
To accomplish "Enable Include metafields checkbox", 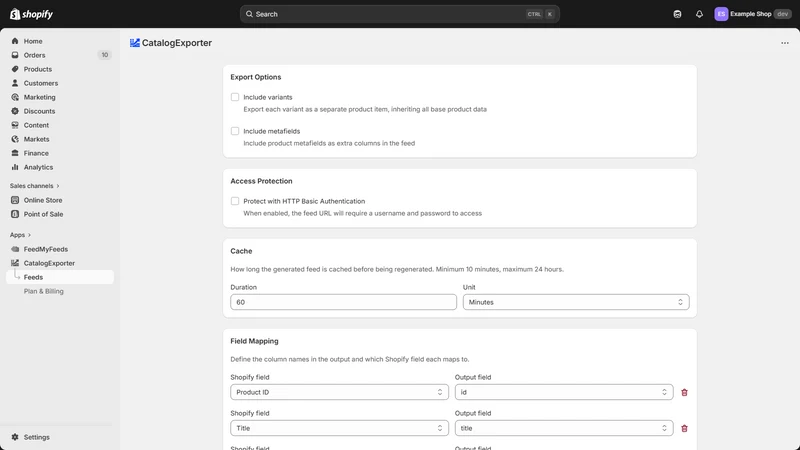I will pos(235,131).
